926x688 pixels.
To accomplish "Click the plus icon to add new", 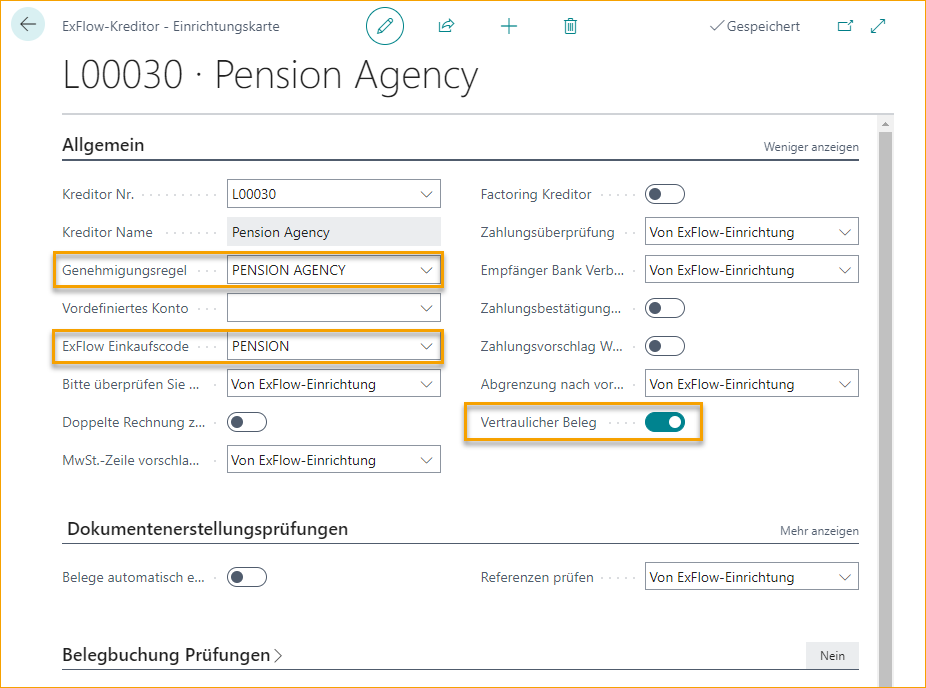I will (x=509, y=26).
